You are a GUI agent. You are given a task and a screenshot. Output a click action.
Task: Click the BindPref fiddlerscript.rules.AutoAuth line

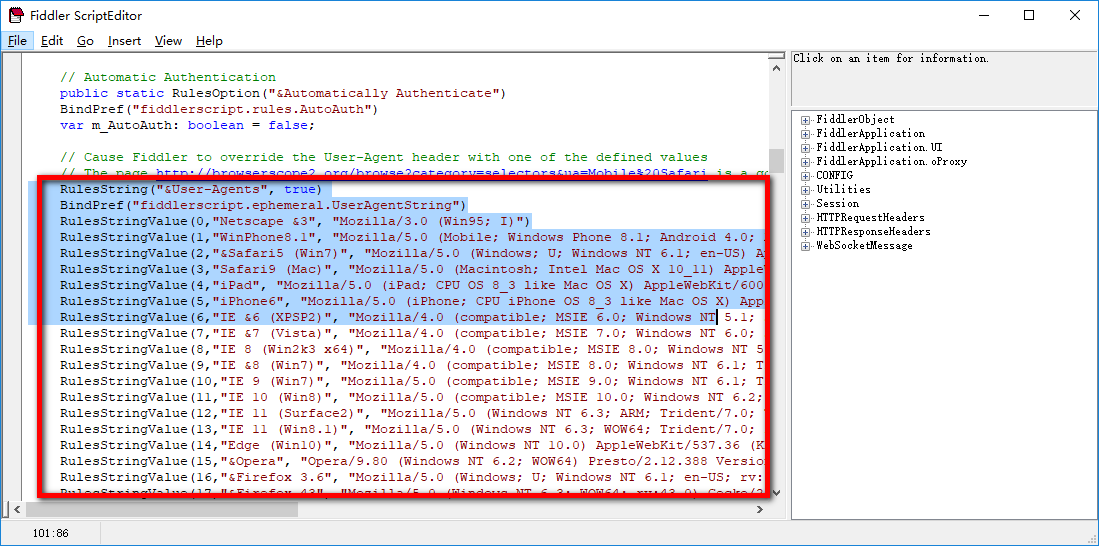219,109
